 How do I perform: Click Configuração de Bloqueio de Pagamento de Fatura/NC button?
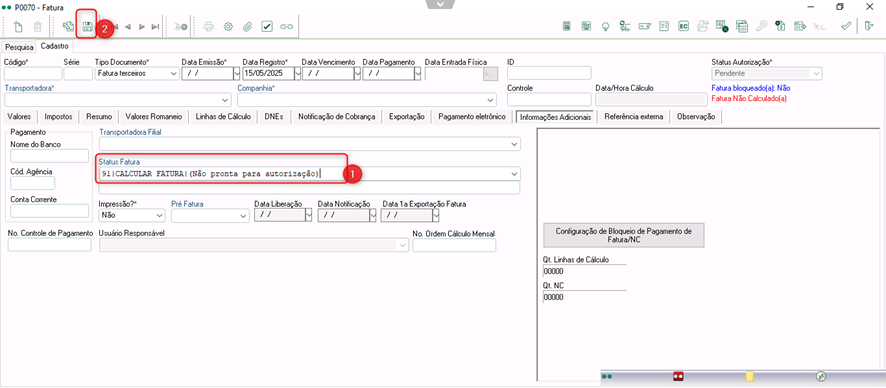624,235
